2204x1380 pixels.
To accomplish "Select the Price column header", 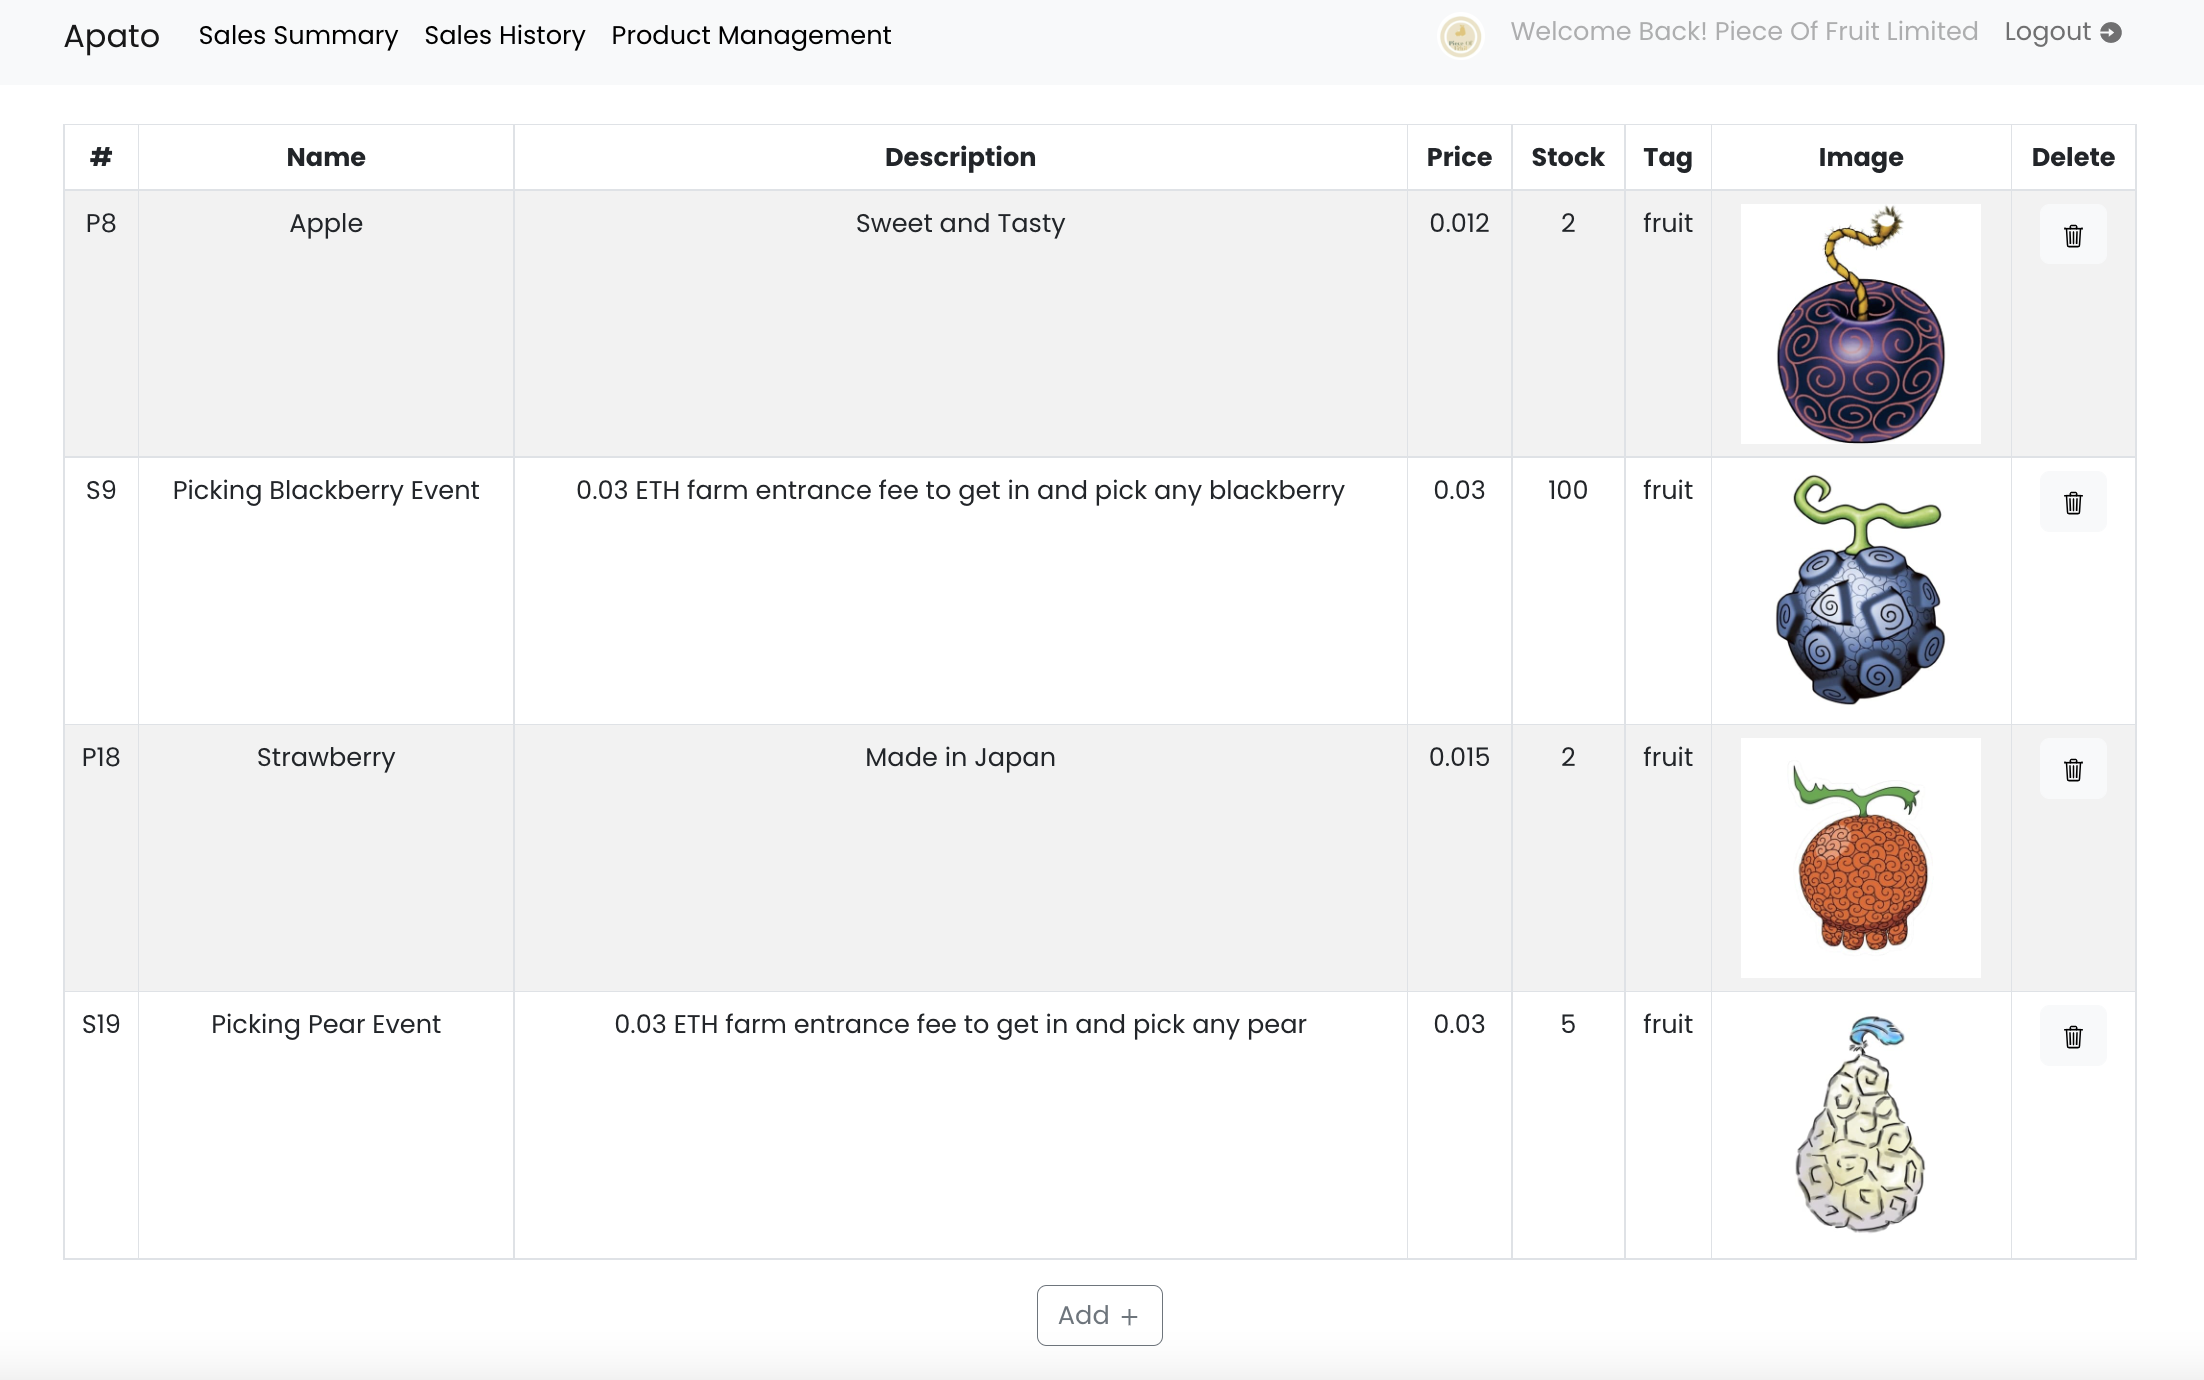I will click(1459, 157).
